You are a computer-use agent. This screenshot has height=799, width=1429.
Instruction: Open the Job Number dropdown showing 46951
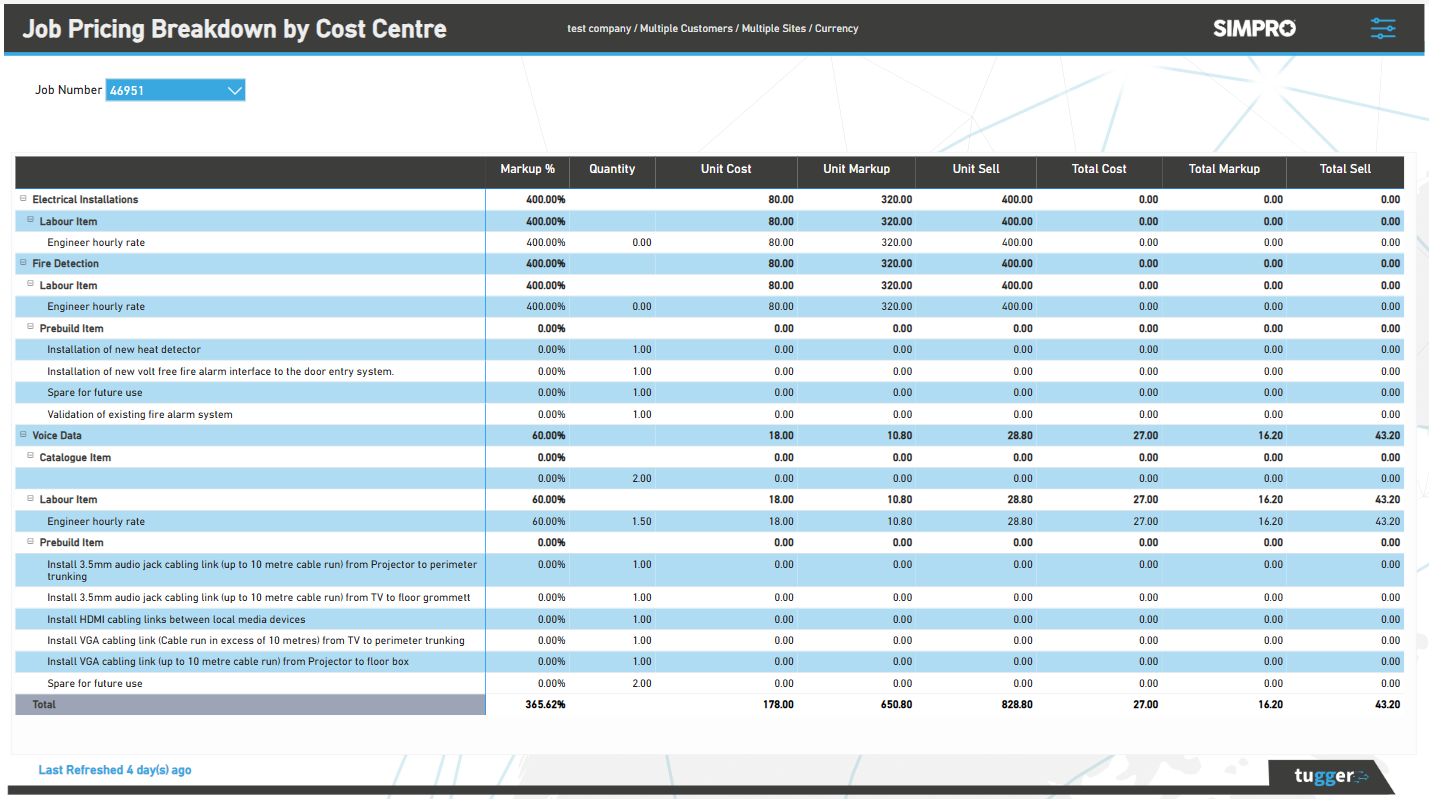click(175, 90)
